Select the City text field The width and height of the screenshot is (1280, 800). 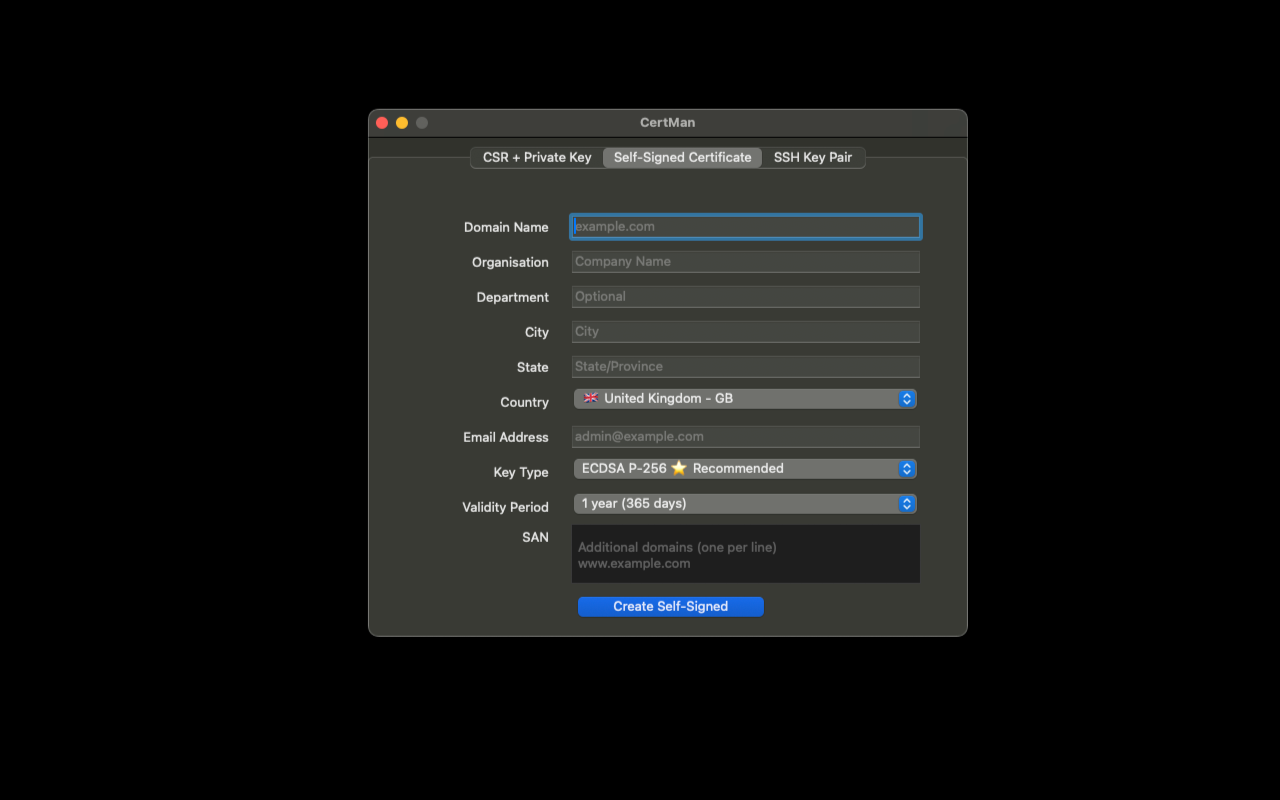click(745, 331)
